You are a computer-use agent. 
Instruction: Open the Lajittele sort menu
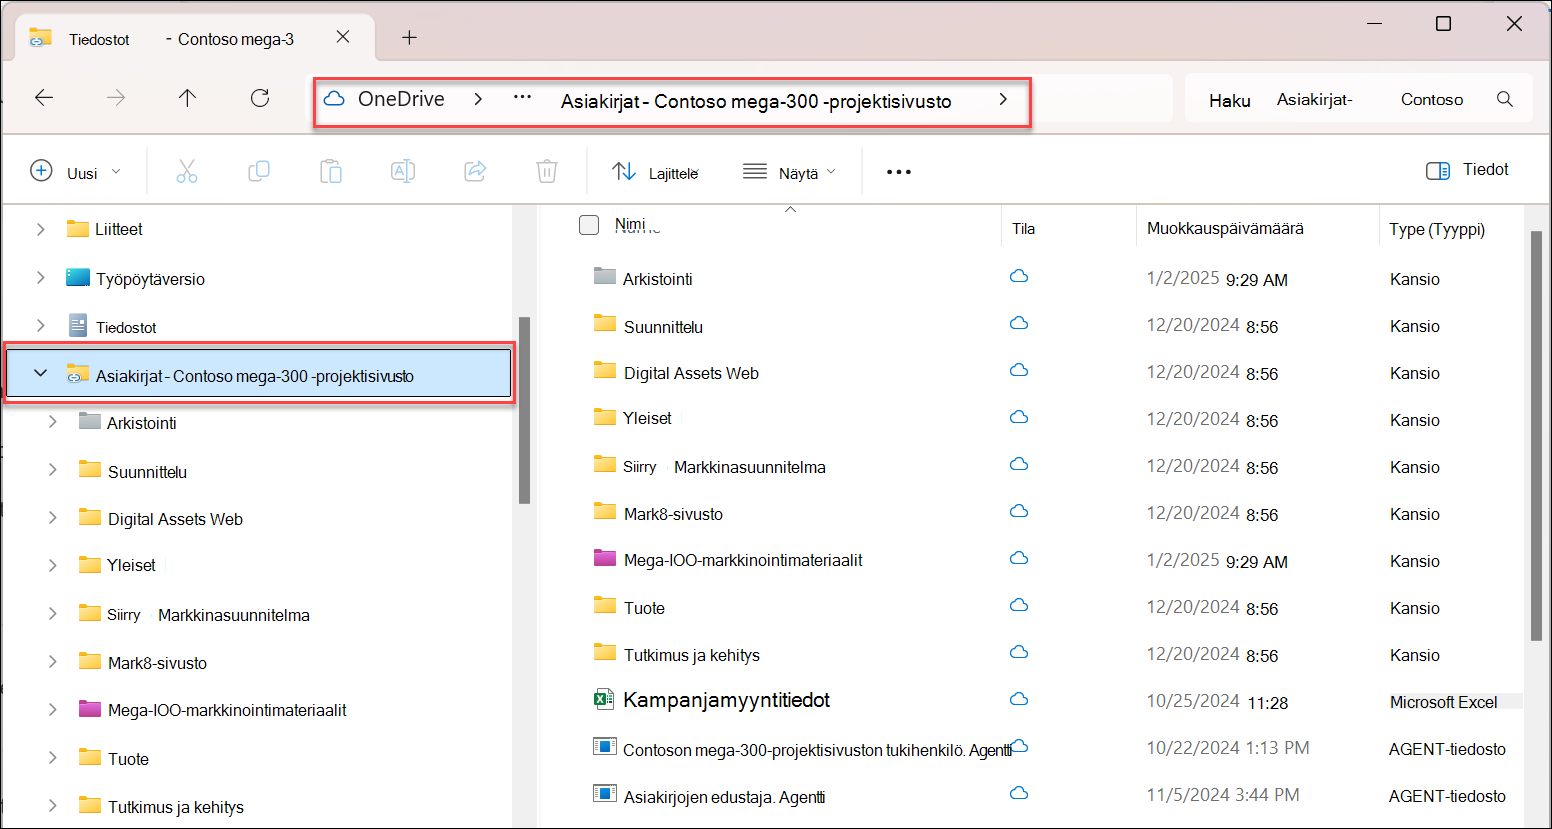point(655,172)
